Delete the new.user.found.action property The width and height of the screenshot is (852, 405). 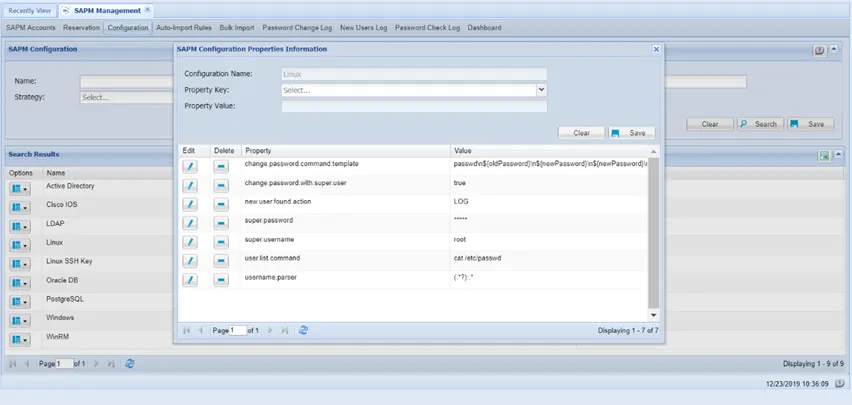[221, 204]
